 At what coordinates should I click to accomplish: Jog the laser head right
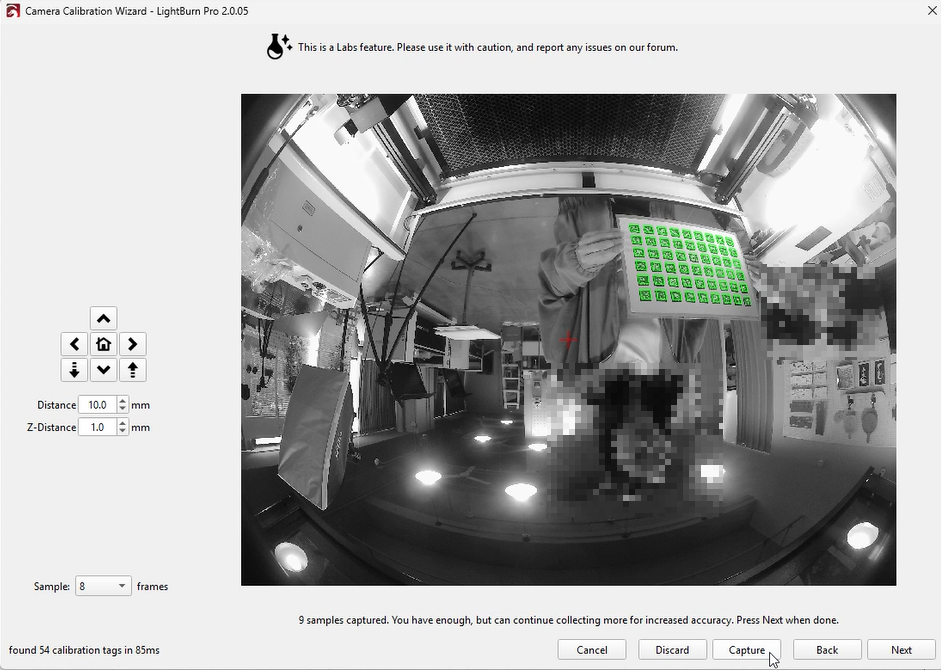[133, 344]
